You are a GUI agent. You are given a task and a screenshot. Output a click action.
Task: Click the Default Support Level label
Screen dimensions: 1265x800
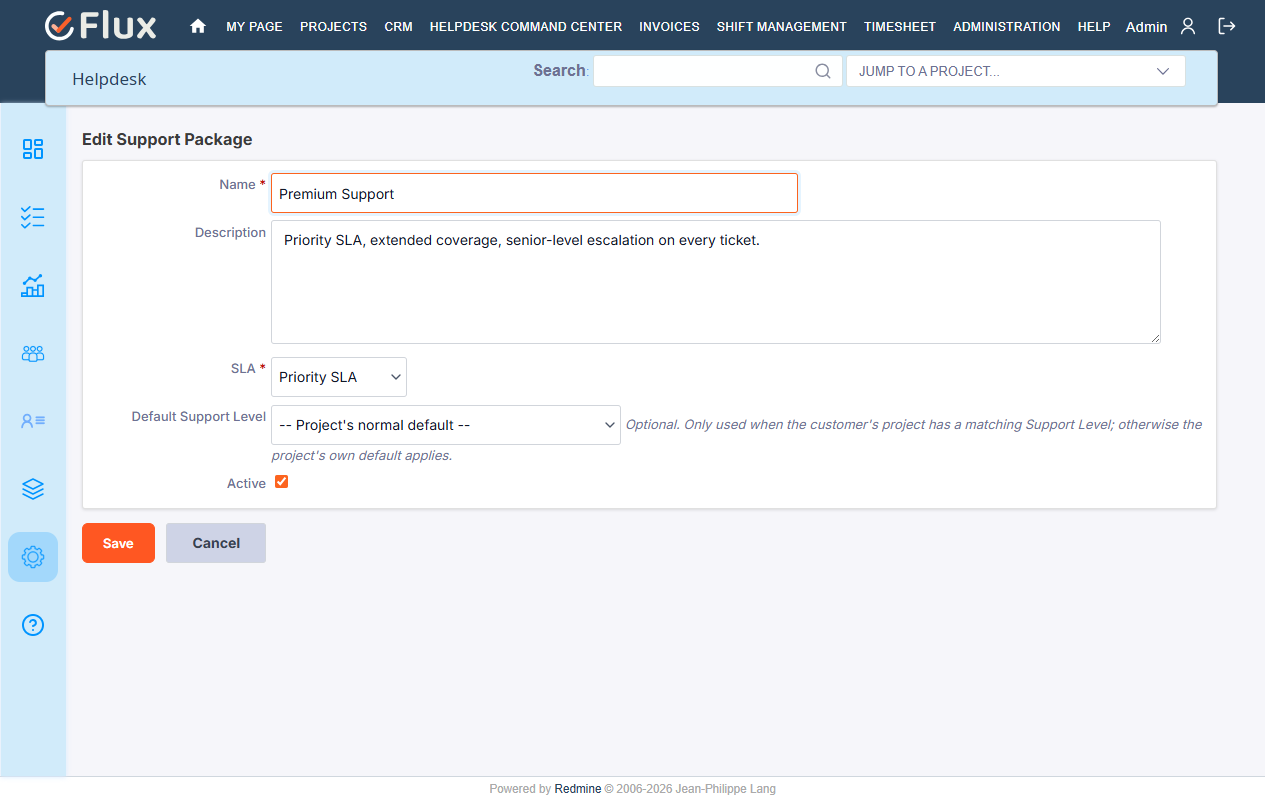[x=199, y=416]
